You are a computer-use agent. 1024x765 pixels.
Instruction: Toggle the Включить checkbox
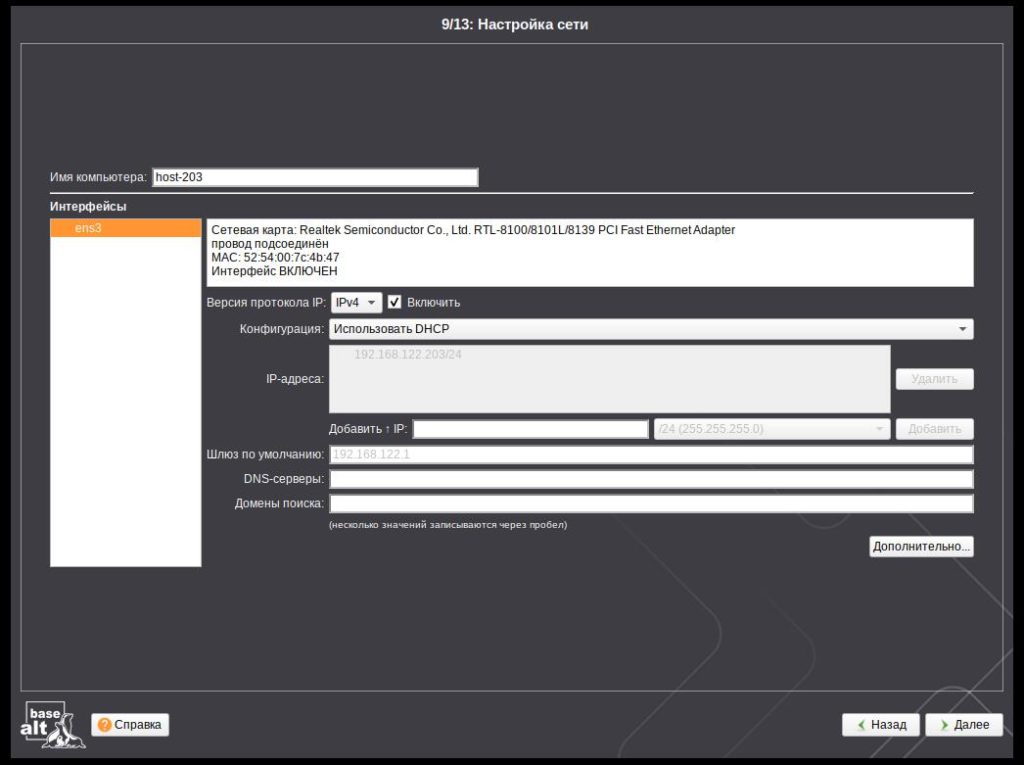pos(395,302)
